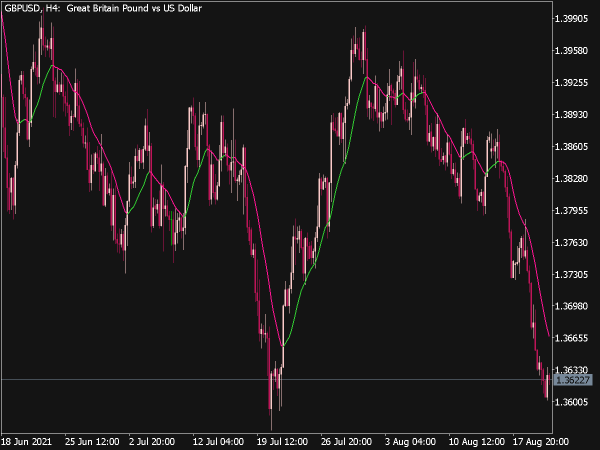The width and height of the screenshot is (600, 450).
Task: Click the 1.36005 price axis label
Action: (571, 402)
